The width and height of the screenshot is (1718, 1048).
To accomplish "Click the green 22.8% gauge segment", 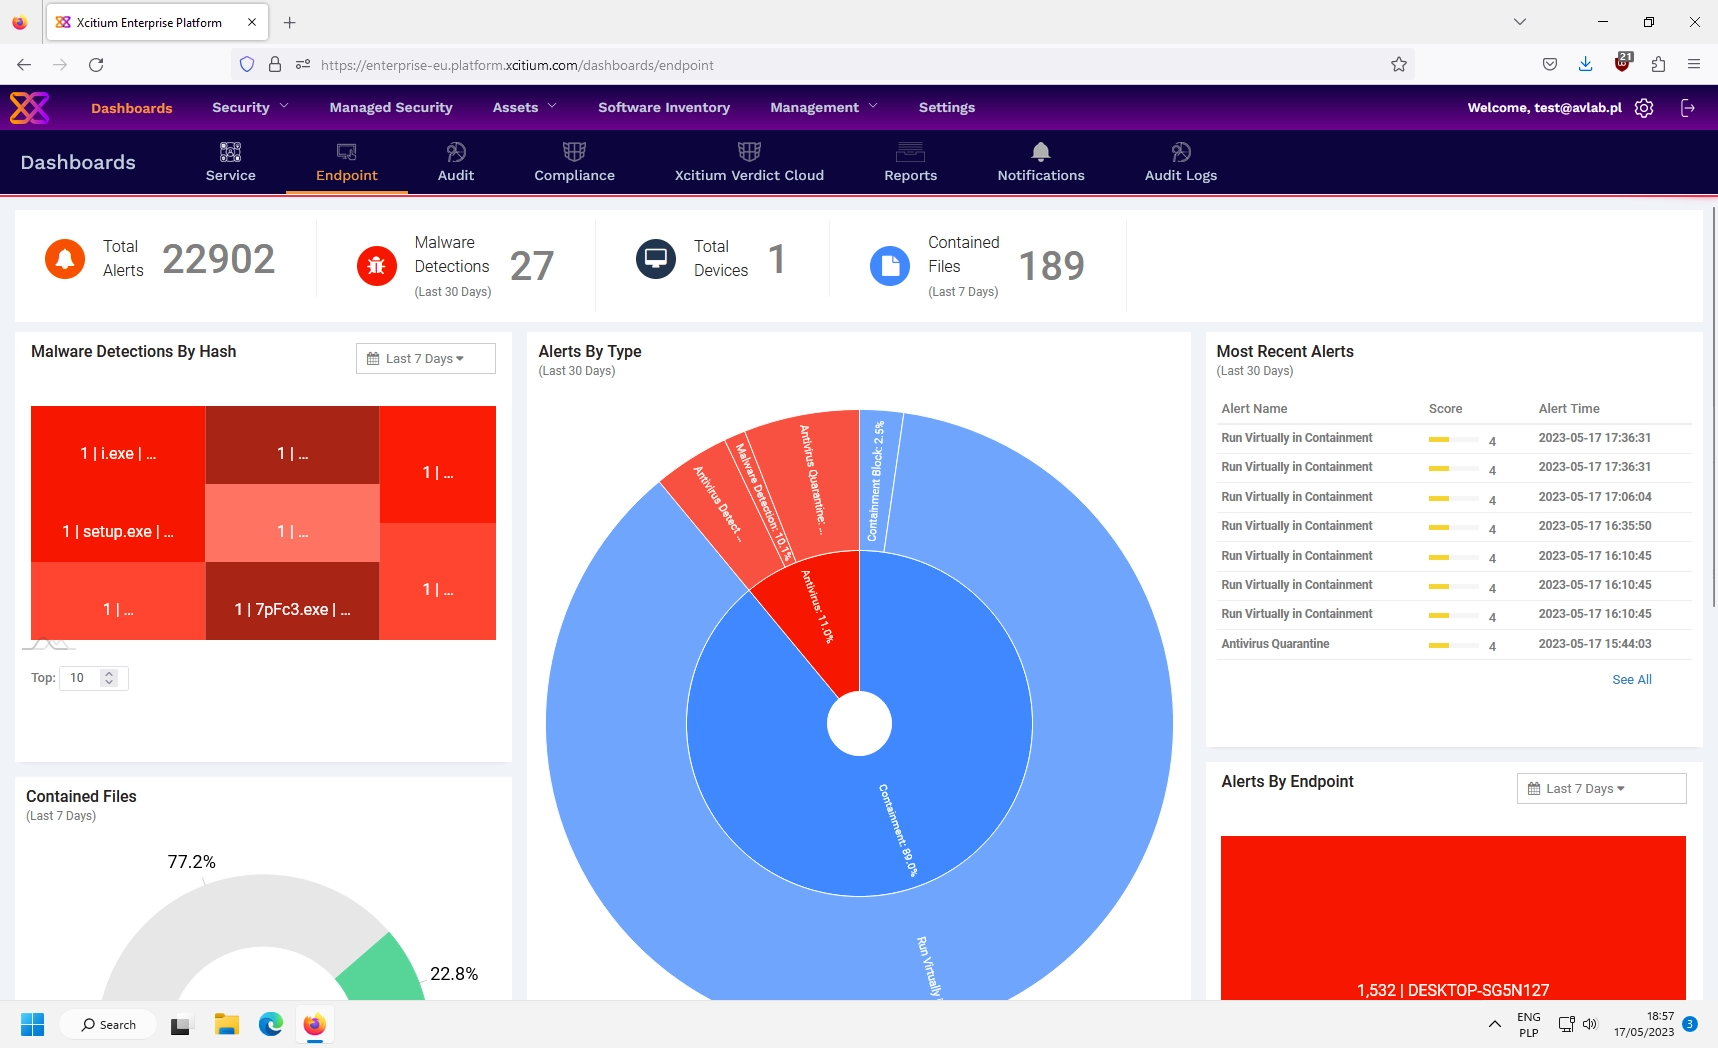I will click(x=385, y=968).
